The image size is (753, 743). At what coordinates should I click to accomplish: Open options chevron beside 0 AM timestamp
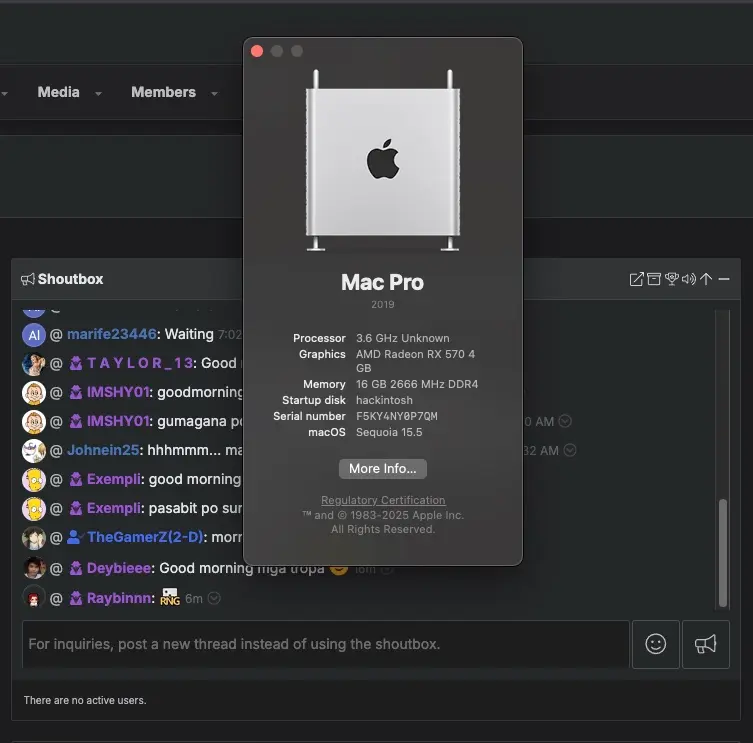coord(566,421)
